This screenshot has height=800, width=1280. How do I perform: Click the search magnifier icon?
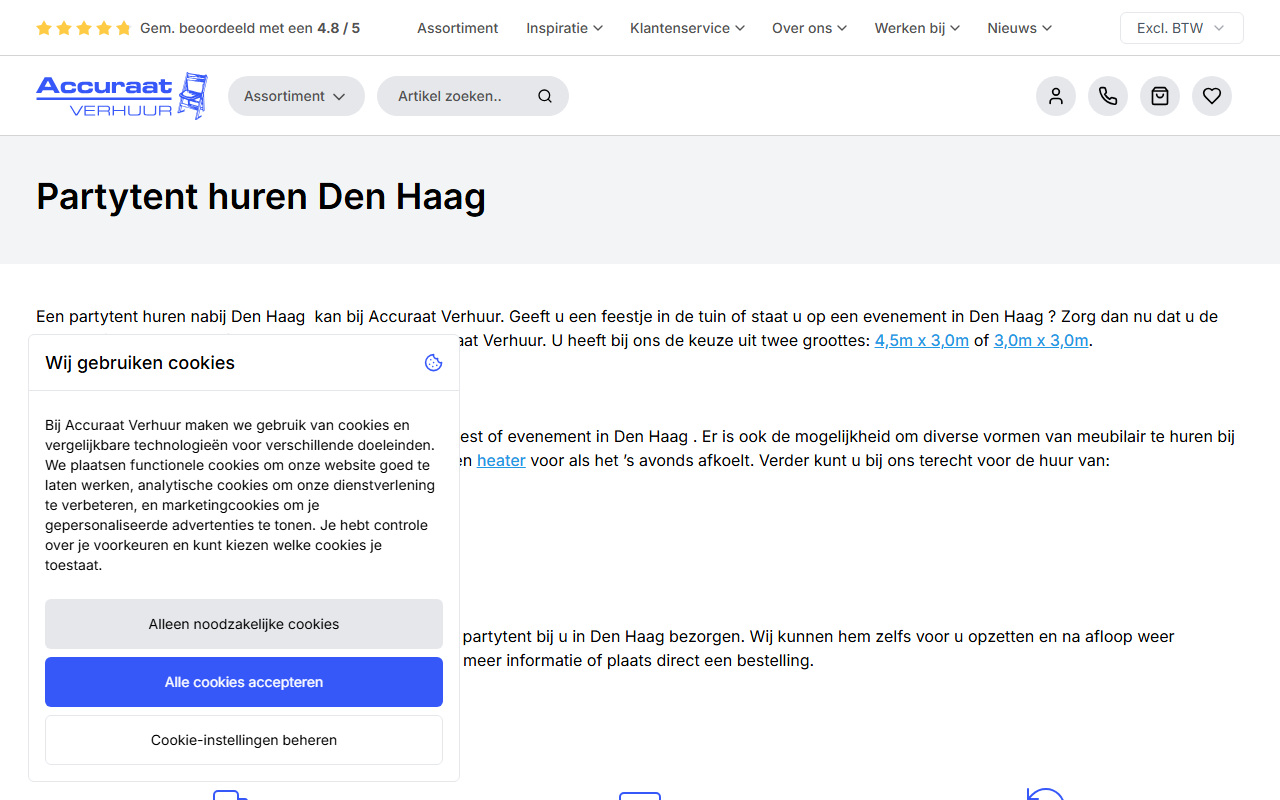[x=545, y=96]
